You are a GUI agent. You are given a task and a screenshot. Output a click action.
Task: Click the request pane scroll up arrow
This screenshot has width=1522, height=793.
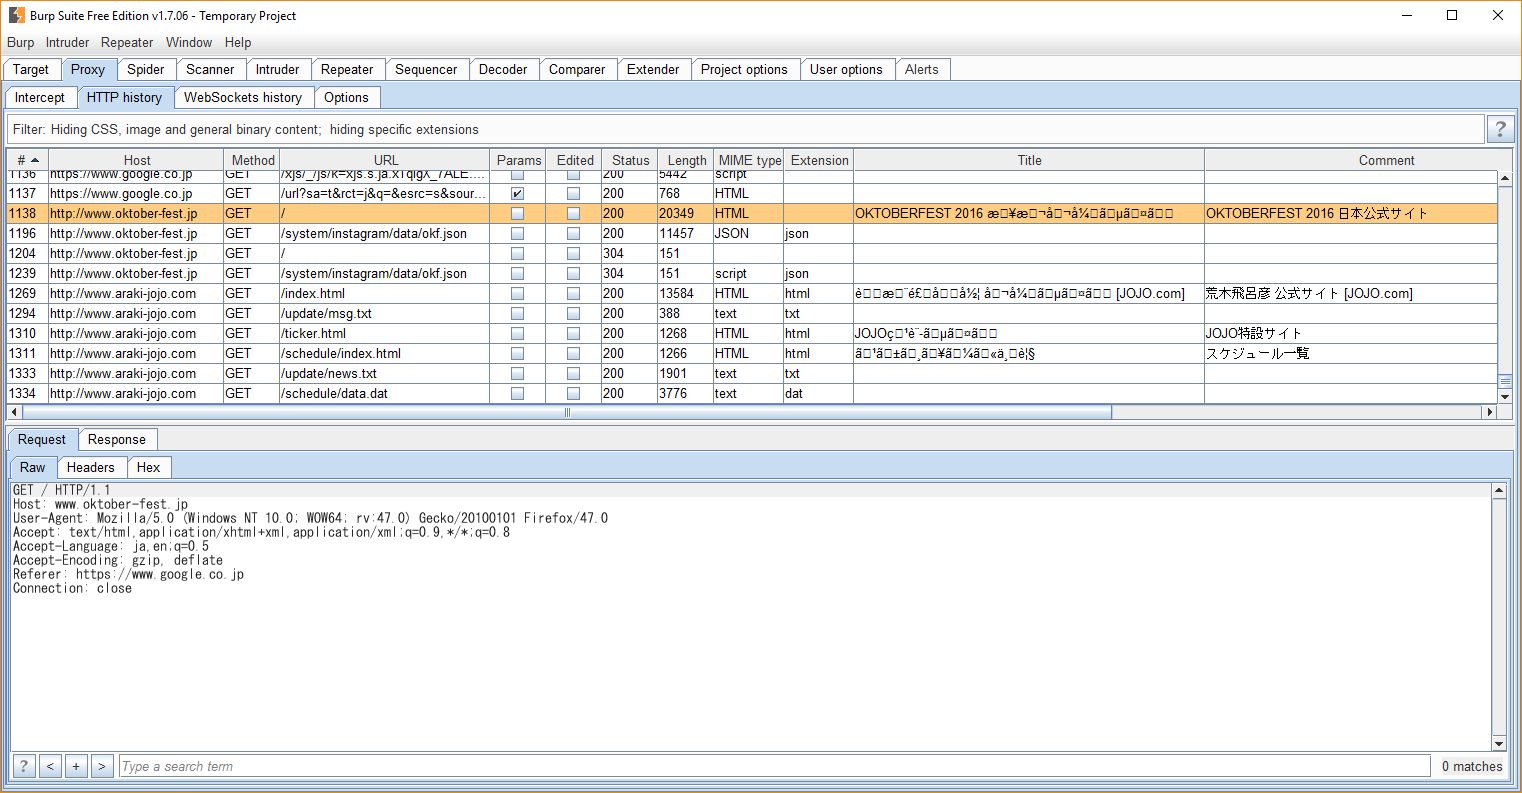tap(1499, 490)
